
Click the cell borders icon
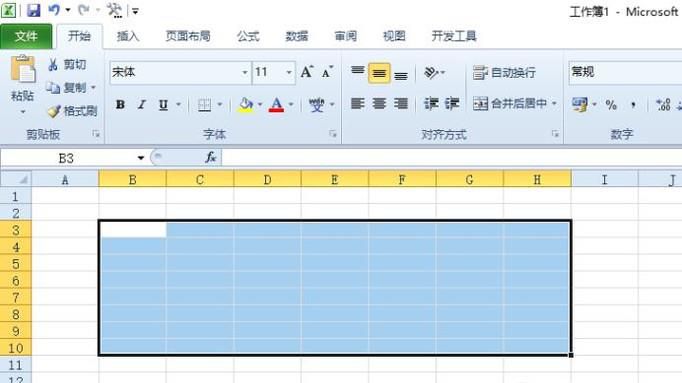pos(204,105)
